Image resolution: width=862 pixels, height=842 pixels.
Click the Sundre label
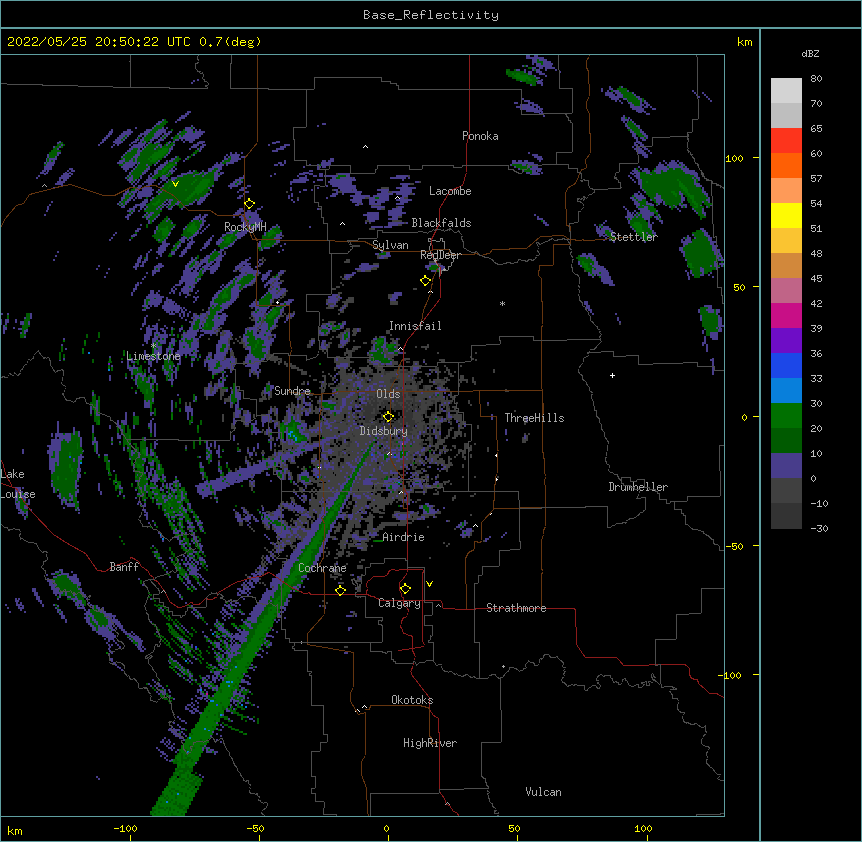click(x=292, y=391)
